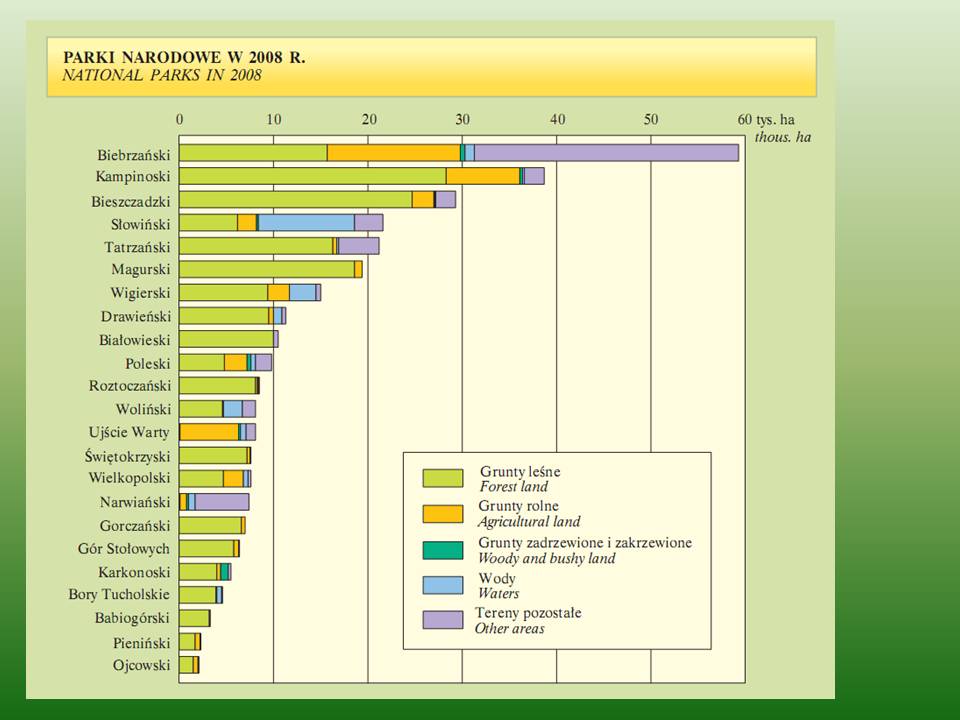960x720 pixels.
Task: Click the '60 tys. ha' axis label
Action: point(773,119)
